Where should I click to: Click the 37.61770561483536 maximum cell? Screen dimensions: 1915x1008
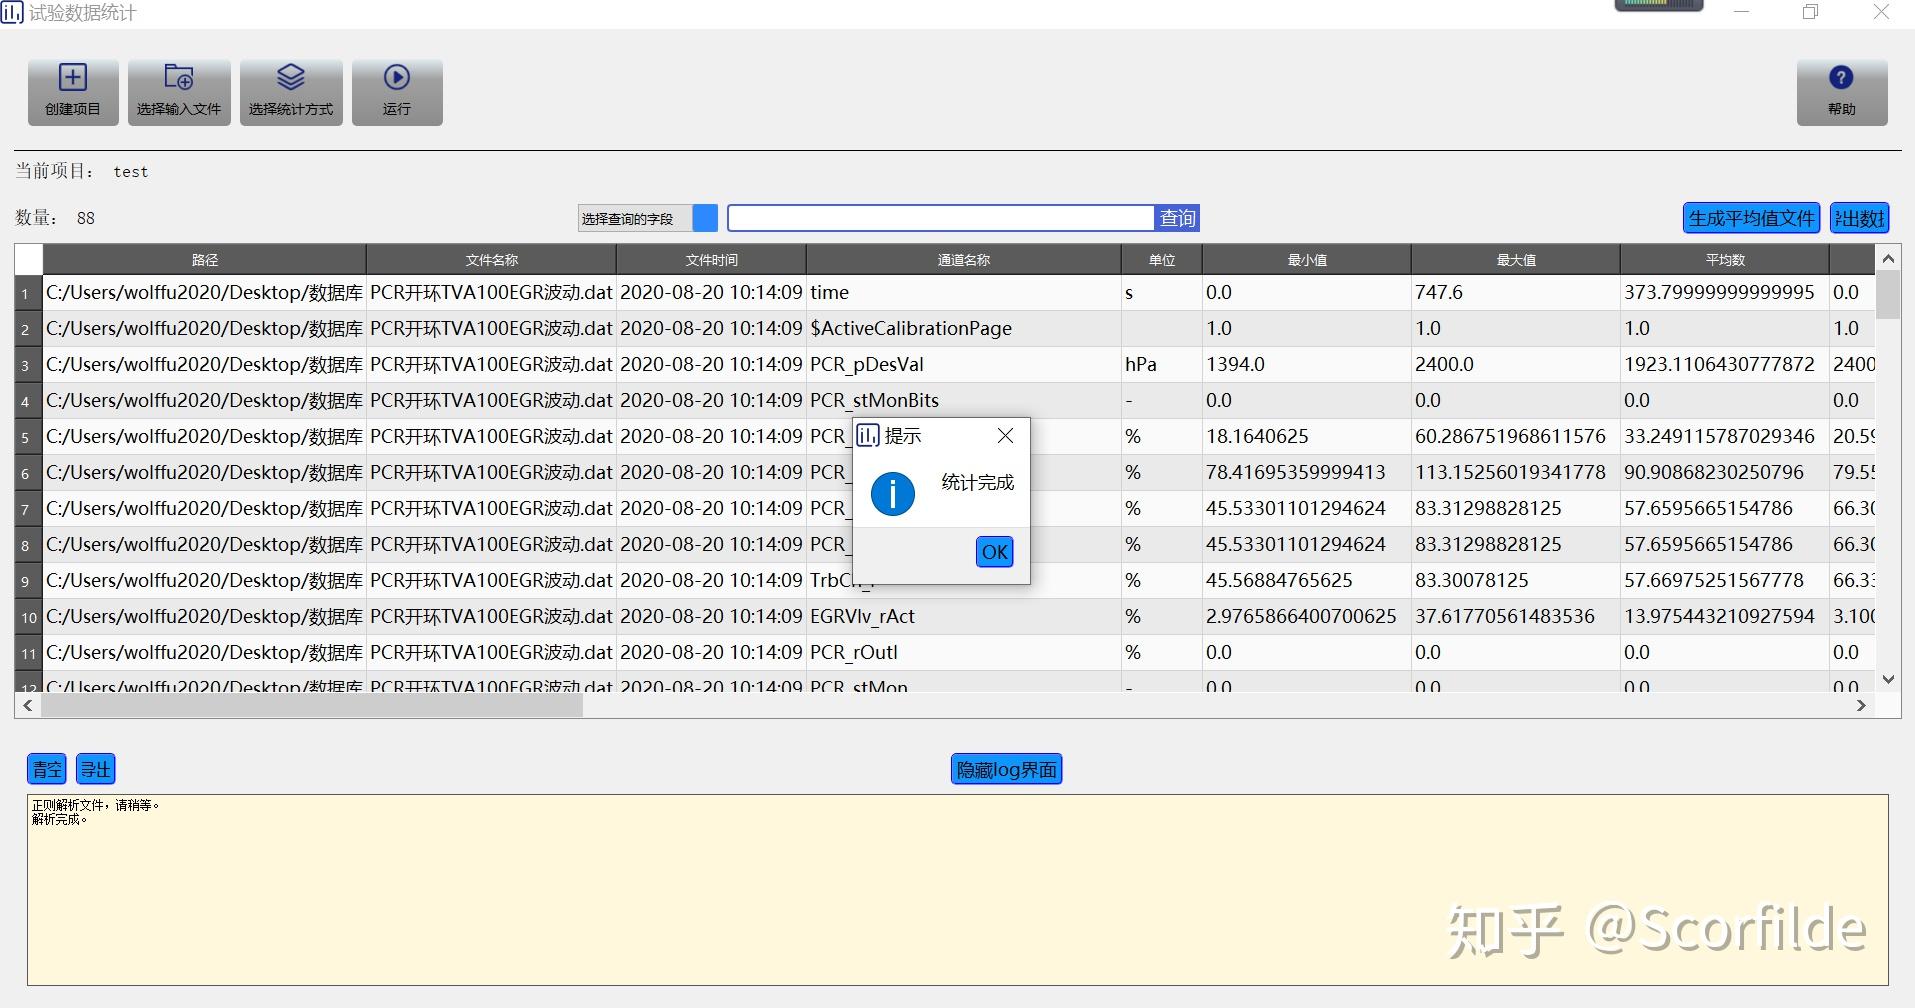(1516, 617)
